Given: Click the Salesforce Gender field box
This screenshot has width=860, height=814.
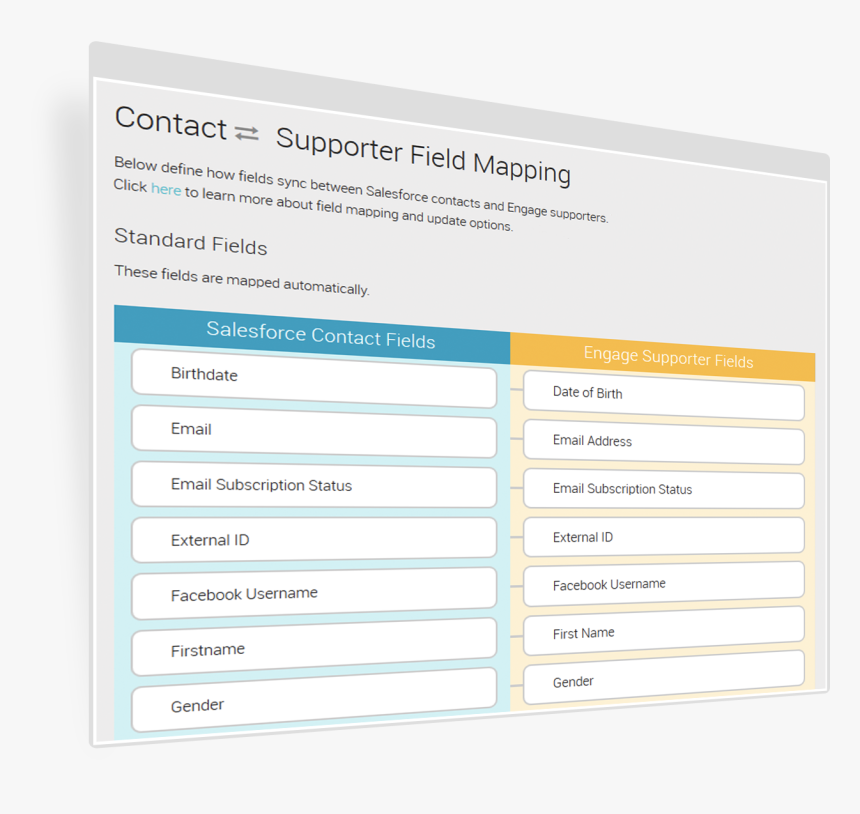Looking at the screenshot, I should (x=314, y=700).
